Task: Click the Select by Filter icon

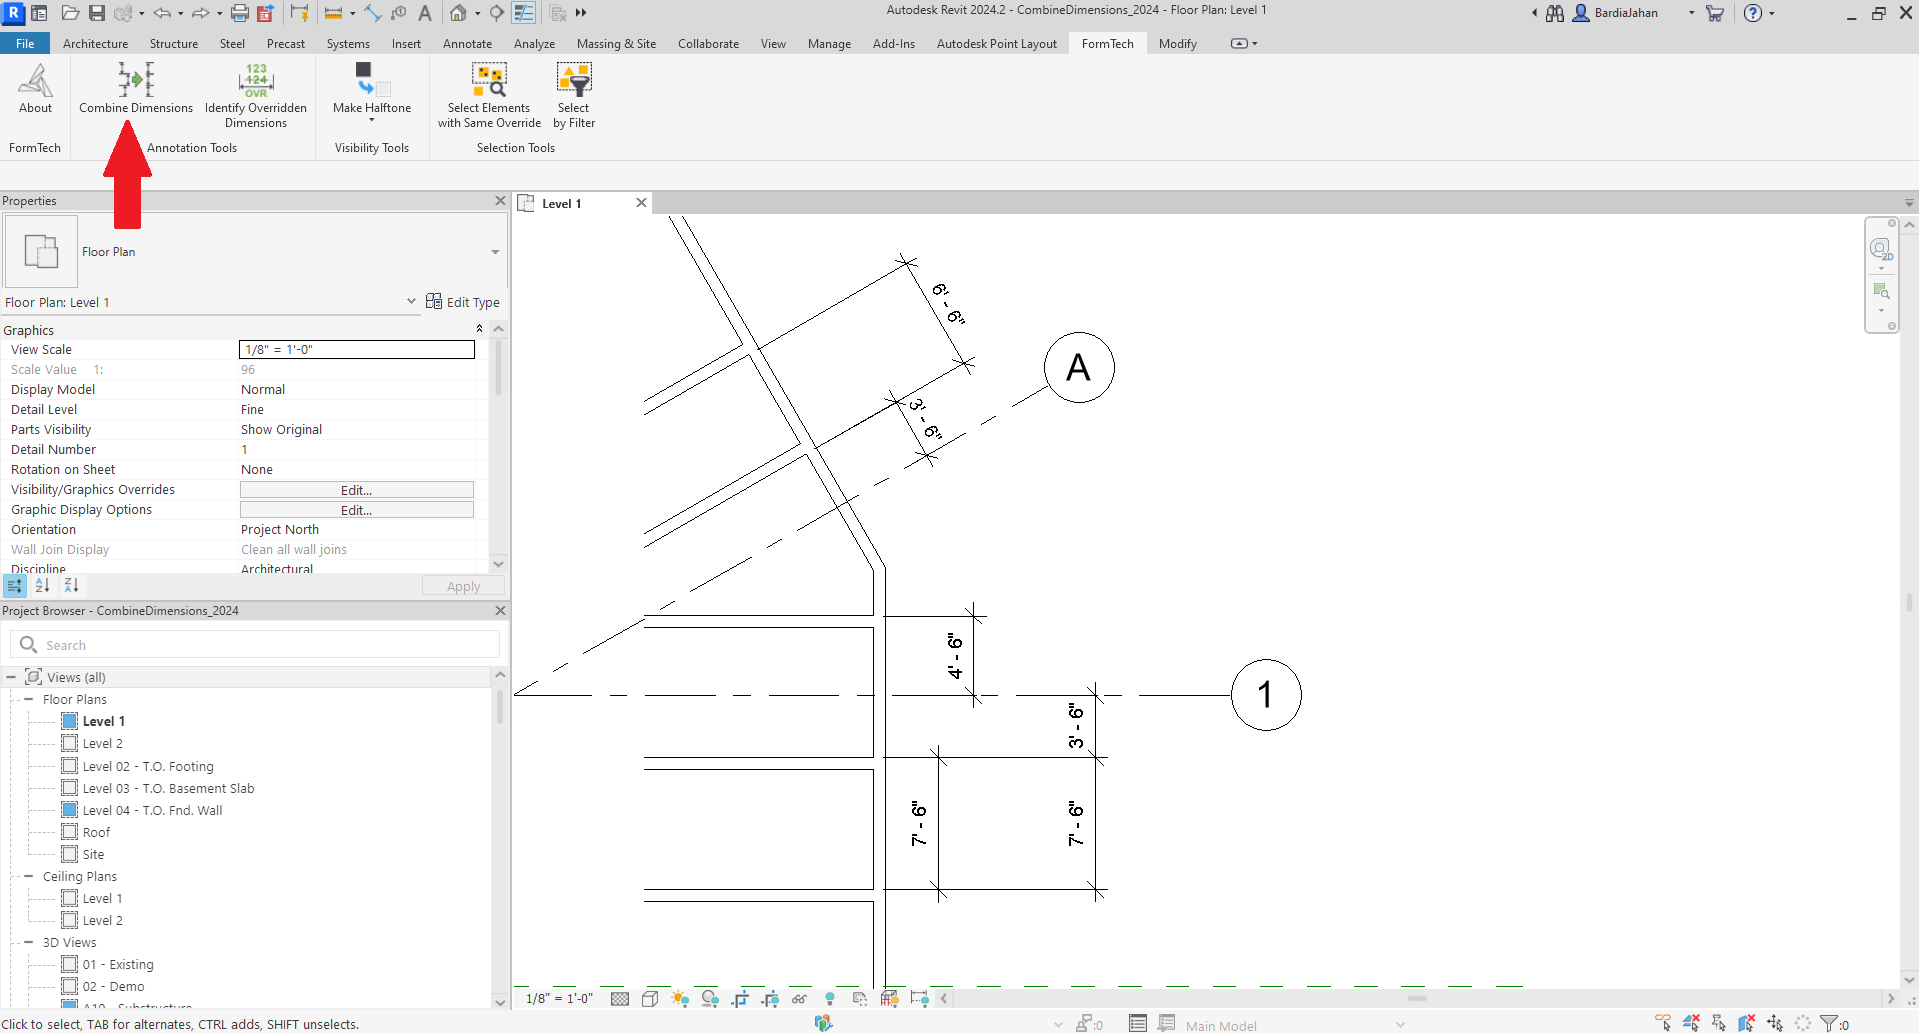Action: tap(574, 80)
